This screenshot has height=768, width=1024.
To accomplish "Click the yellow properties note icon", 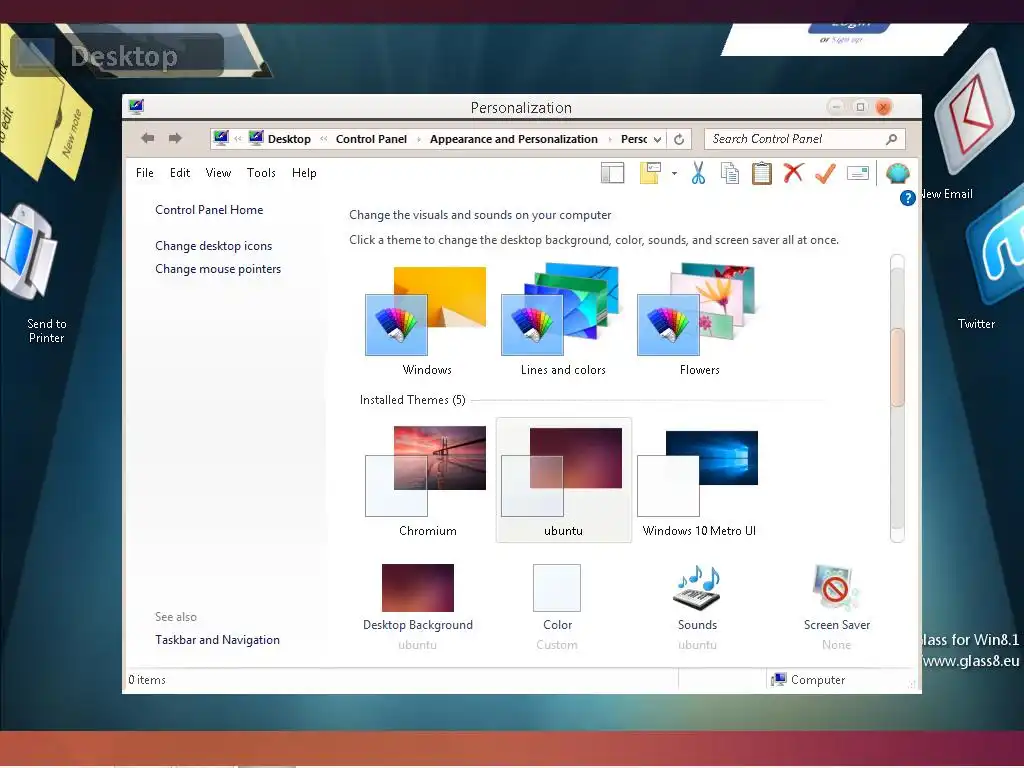I will (650, 173).
